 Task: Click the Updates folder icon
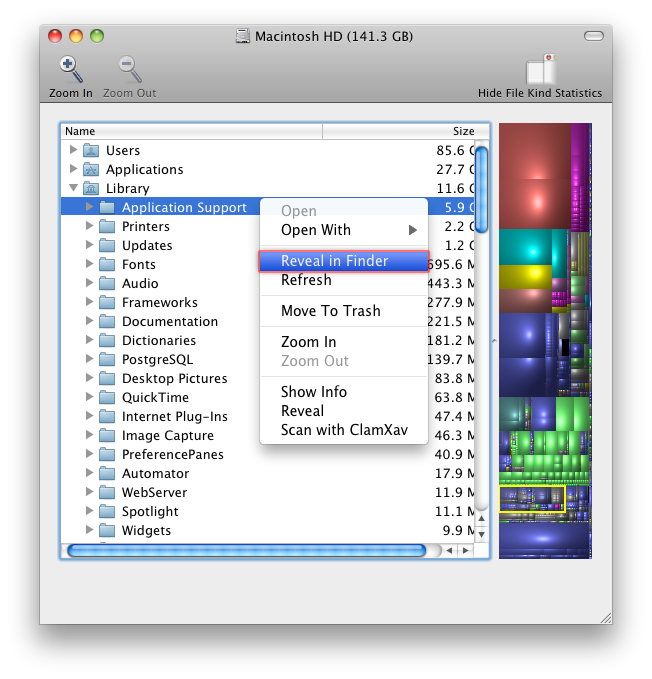(x=107, y=246)
